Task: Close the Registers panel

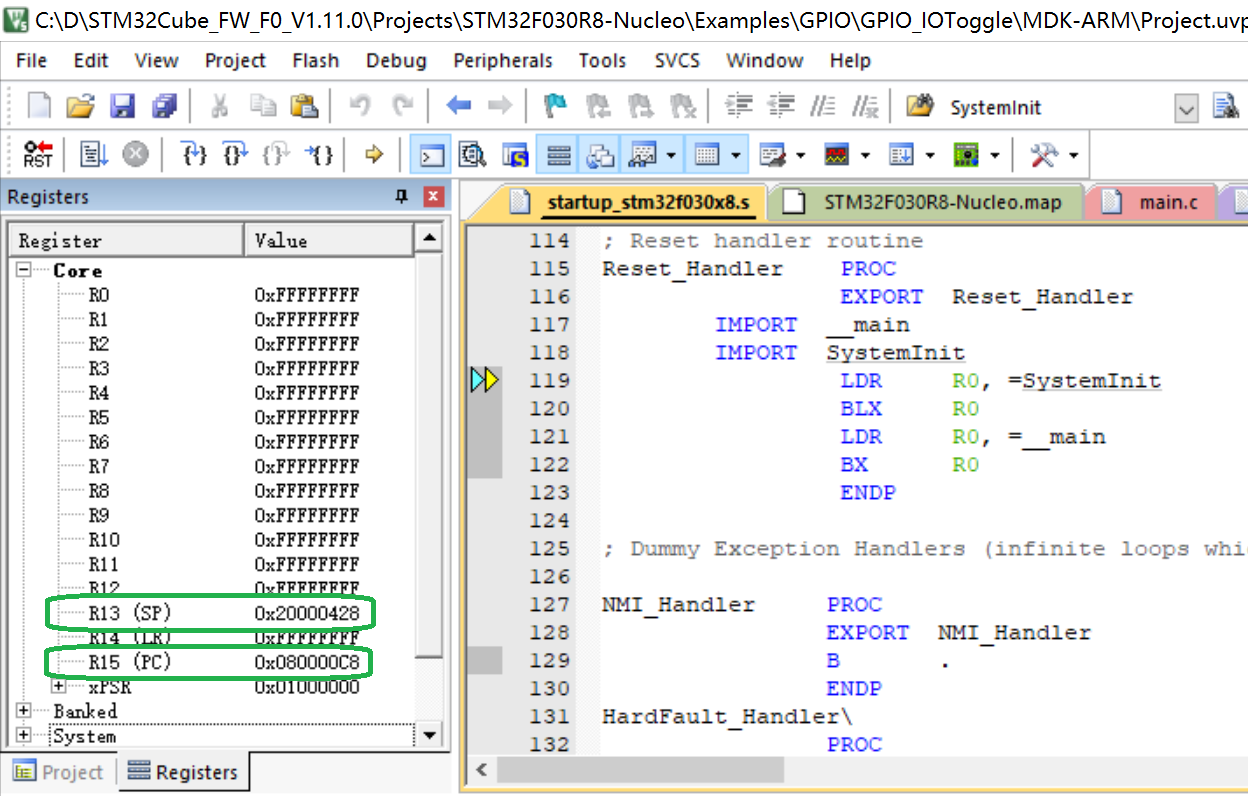Action: click(x=433, y=196)
